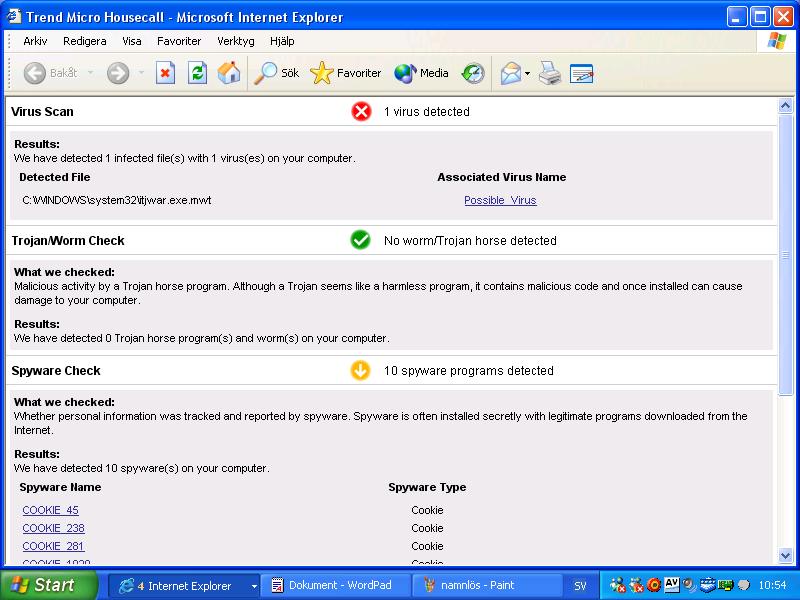
Task: Click the '1 virus detected' text
Action: click(427, 112)
